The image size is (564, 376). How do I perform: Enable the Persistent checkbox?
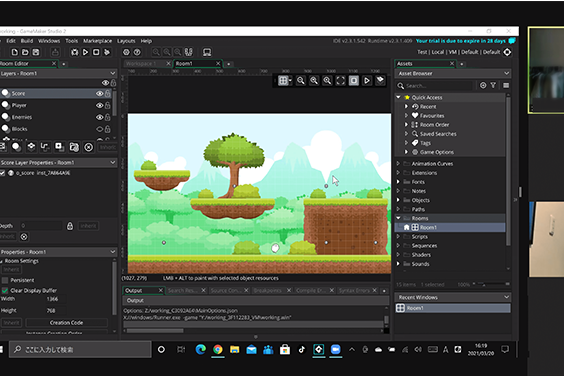[x=5, y=280]
